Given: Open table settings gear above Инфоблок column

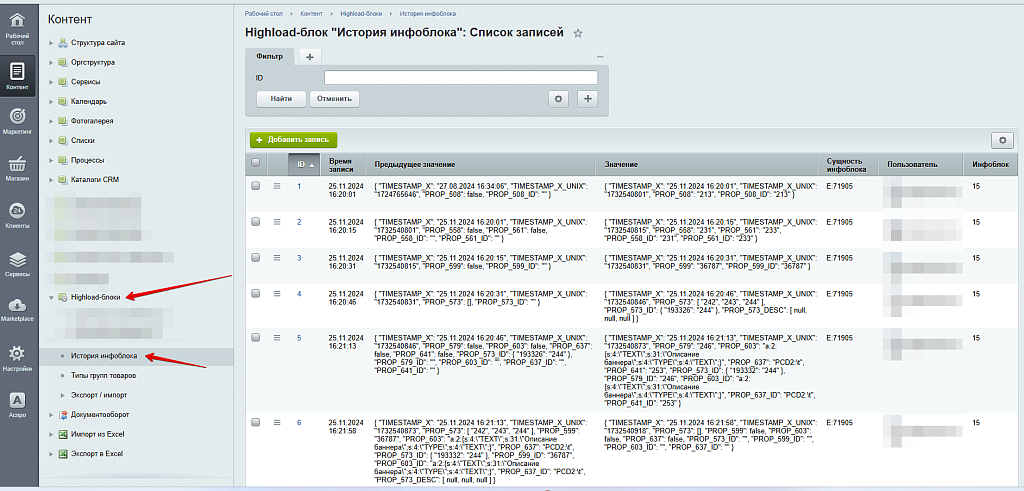Looking at the screenshot, I should point(1001,141).
